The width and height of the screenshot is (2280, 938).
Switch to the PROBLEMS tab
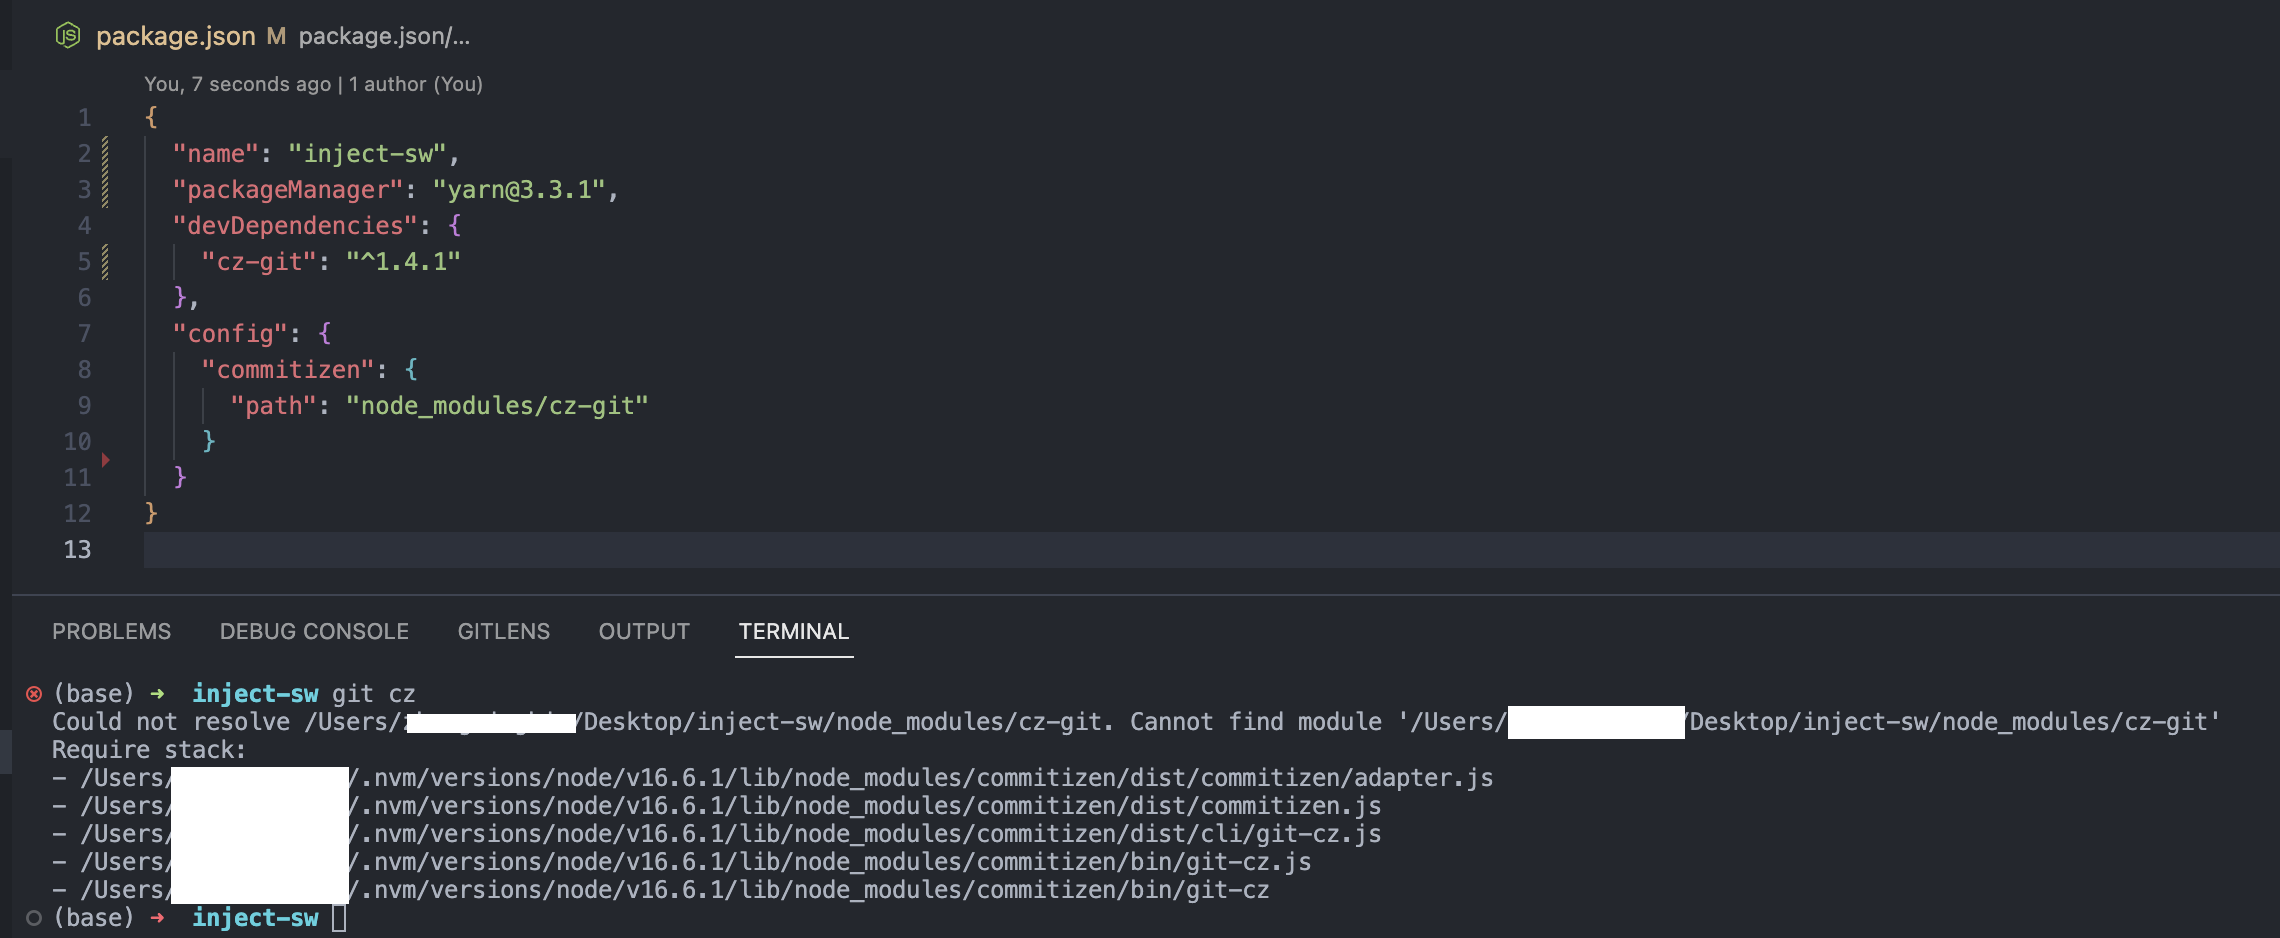(x=112, y=631)
